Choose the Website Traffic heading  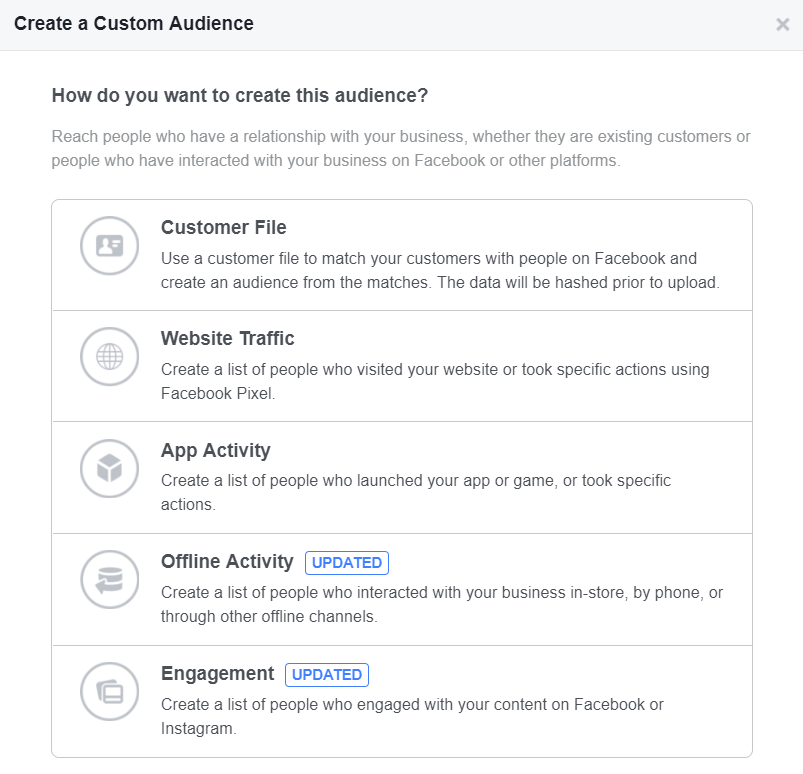point(228,338)
